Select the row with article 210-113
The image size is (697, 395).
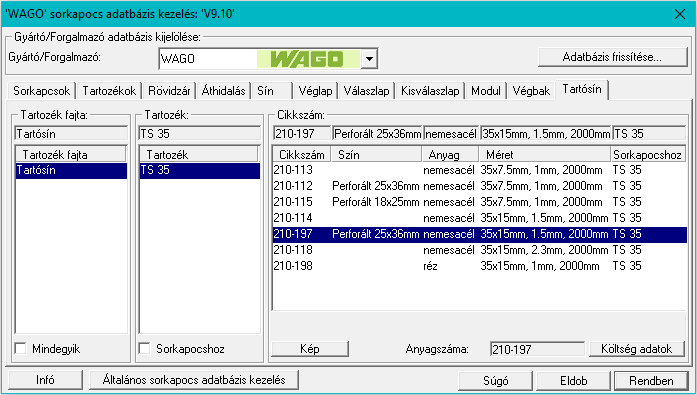480,170
